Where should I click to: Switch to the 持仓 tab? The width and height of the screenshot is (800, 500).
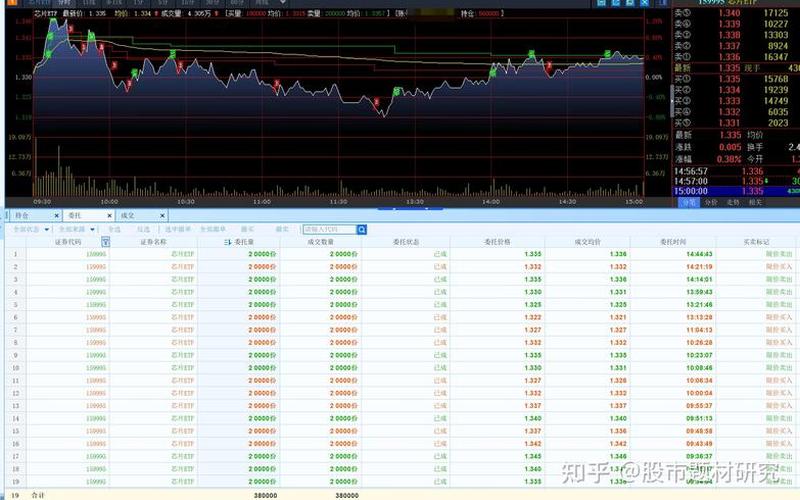click(22, 216)
